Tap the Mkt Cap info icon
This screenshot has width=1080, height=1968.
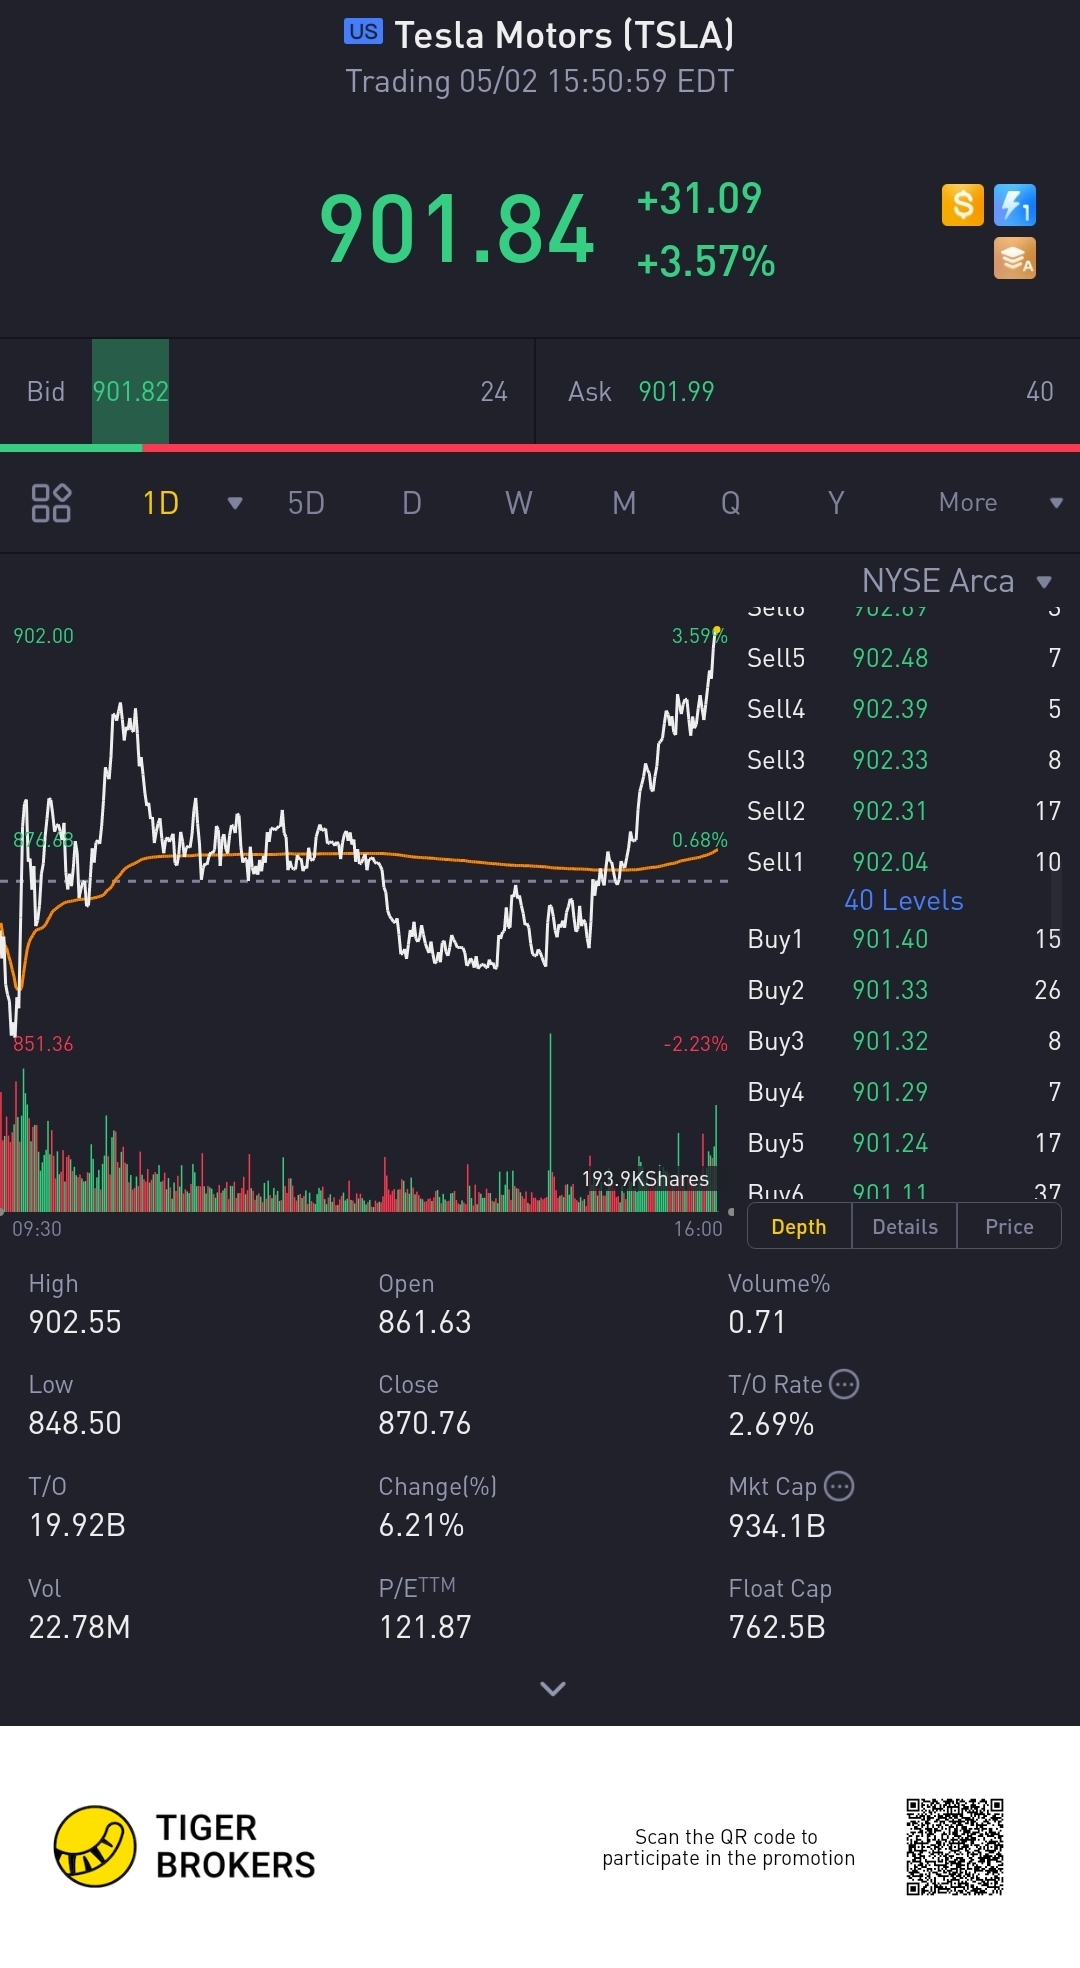click(839, 1486)
